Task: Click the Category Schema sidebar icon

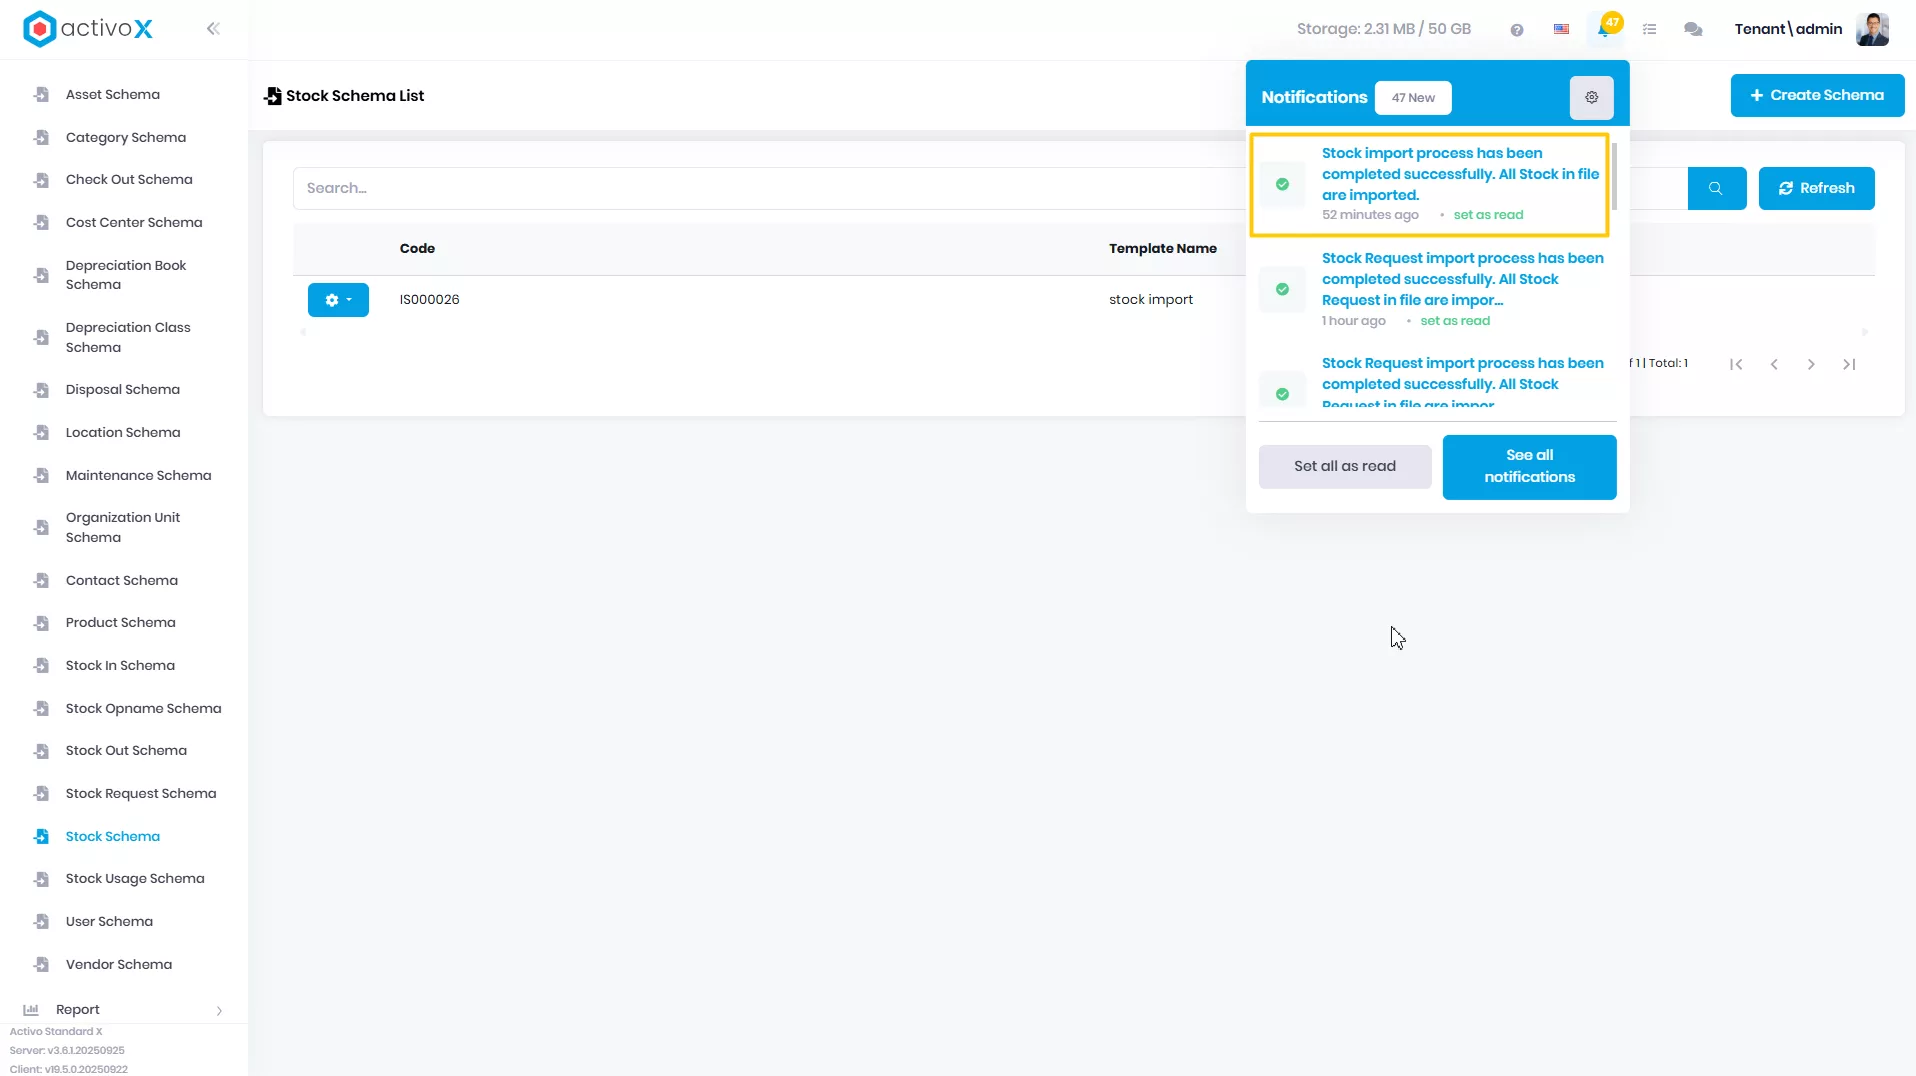Action: [41, 138]
